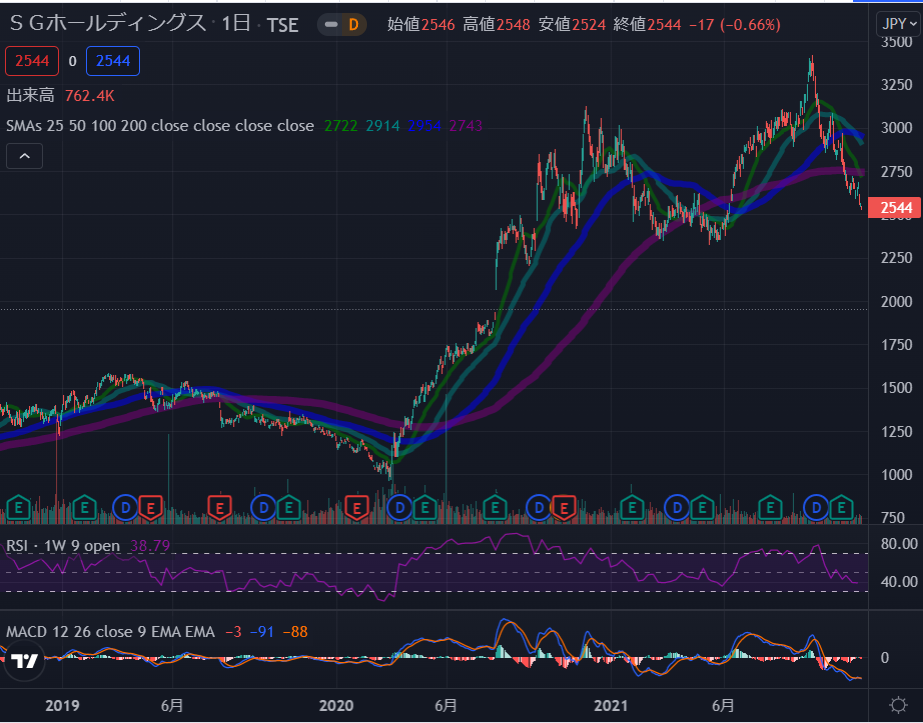Image resolution: width=923 pixels, height=723 pixels.
Task: Click the last red E earnings marker
Action: click(x=564, y=508)
